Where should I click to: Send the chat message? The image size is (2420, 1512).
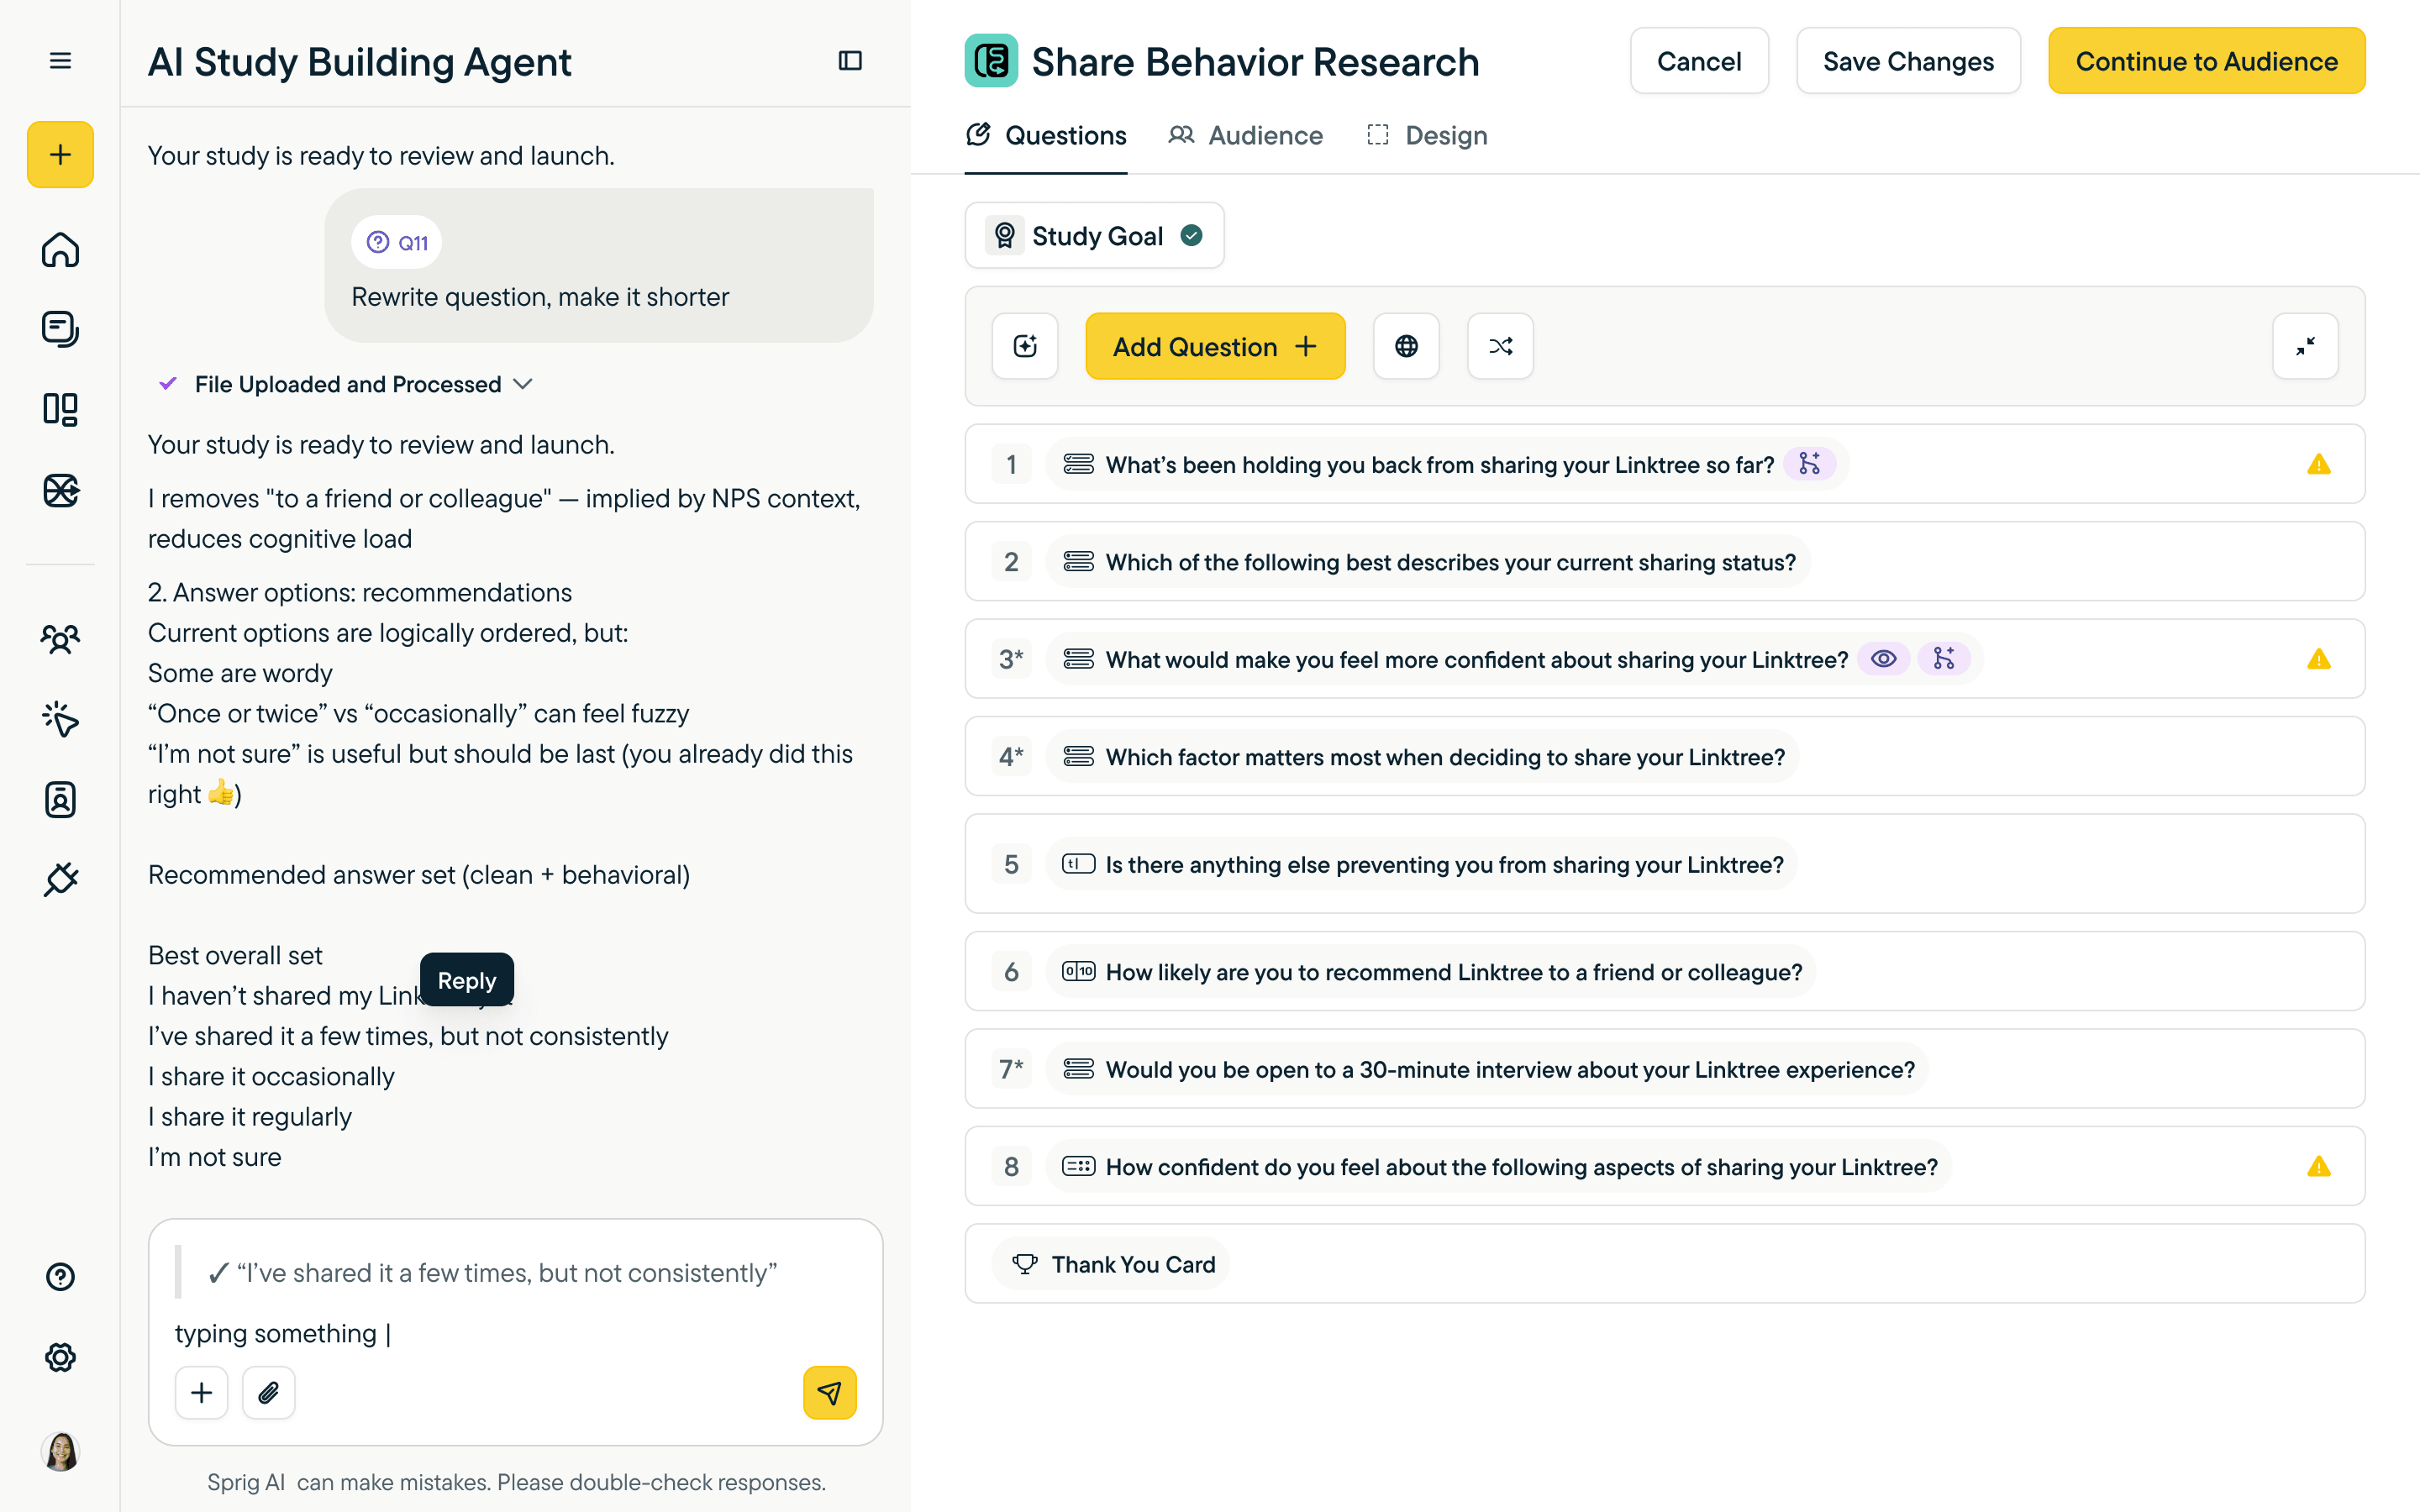click(x=829, y=1393)
